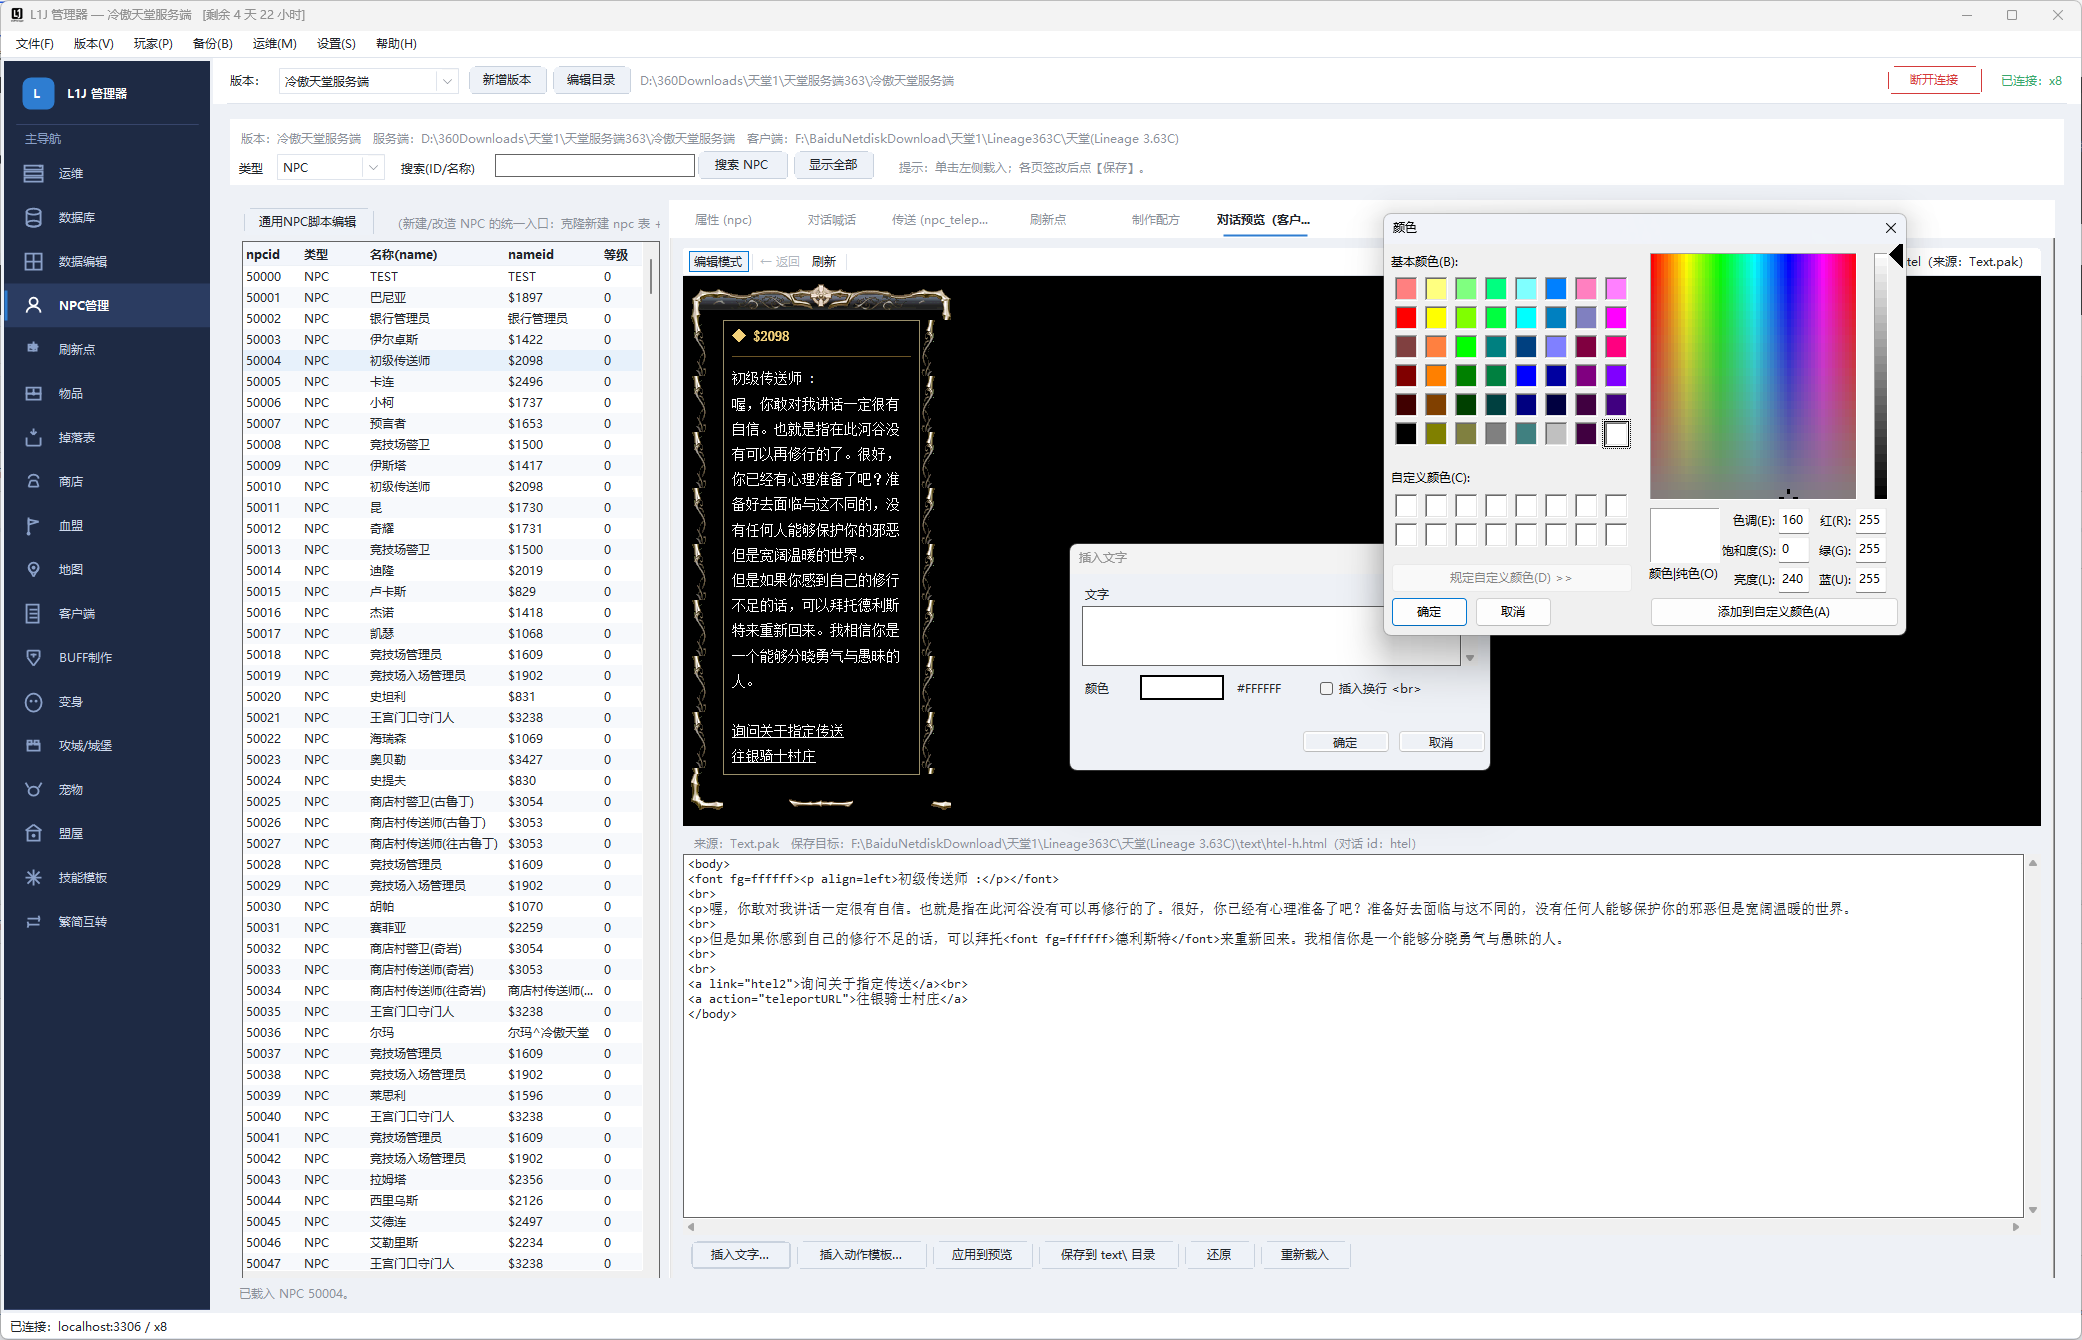Open the 地图 map pin icon
Screen dimensions: 2082x1340
click(34, 569)
